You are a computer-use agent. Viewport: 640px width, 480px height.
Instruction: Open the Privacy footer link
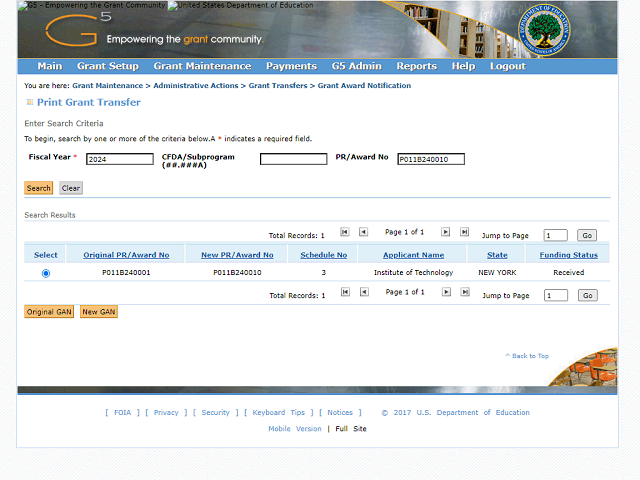[166, 413]
